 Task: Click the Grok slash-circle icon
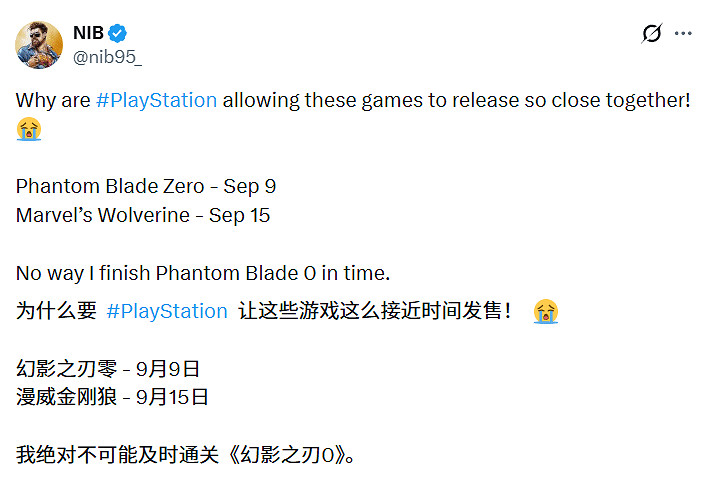pos(651,33)
